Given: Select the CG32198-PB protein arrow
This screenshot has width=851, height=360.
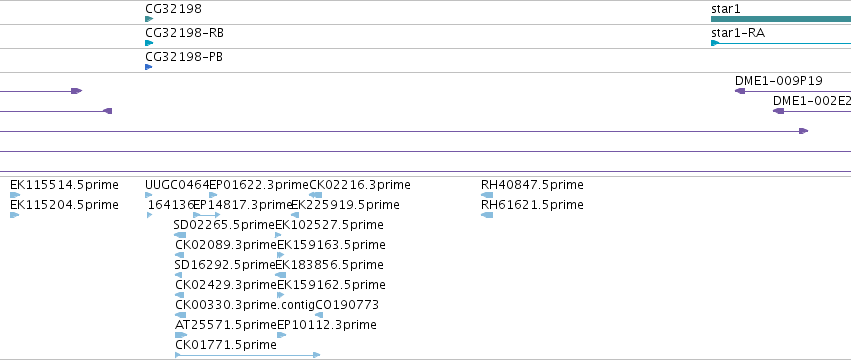Looking at the screenshot, I should coord(149,67).
